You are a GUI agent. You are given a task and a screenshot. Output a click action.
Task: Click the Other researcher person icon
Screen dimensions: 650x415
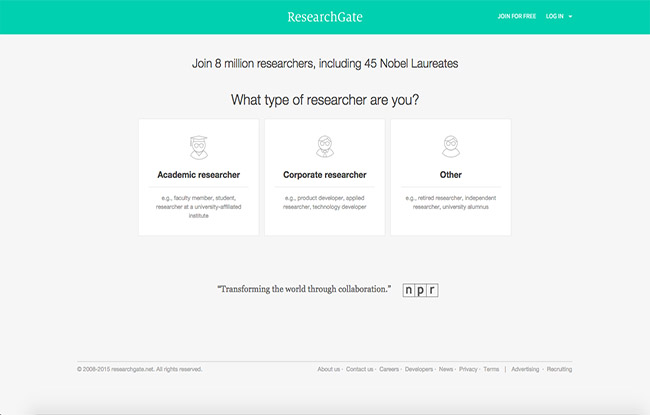(x=451, y=146)
